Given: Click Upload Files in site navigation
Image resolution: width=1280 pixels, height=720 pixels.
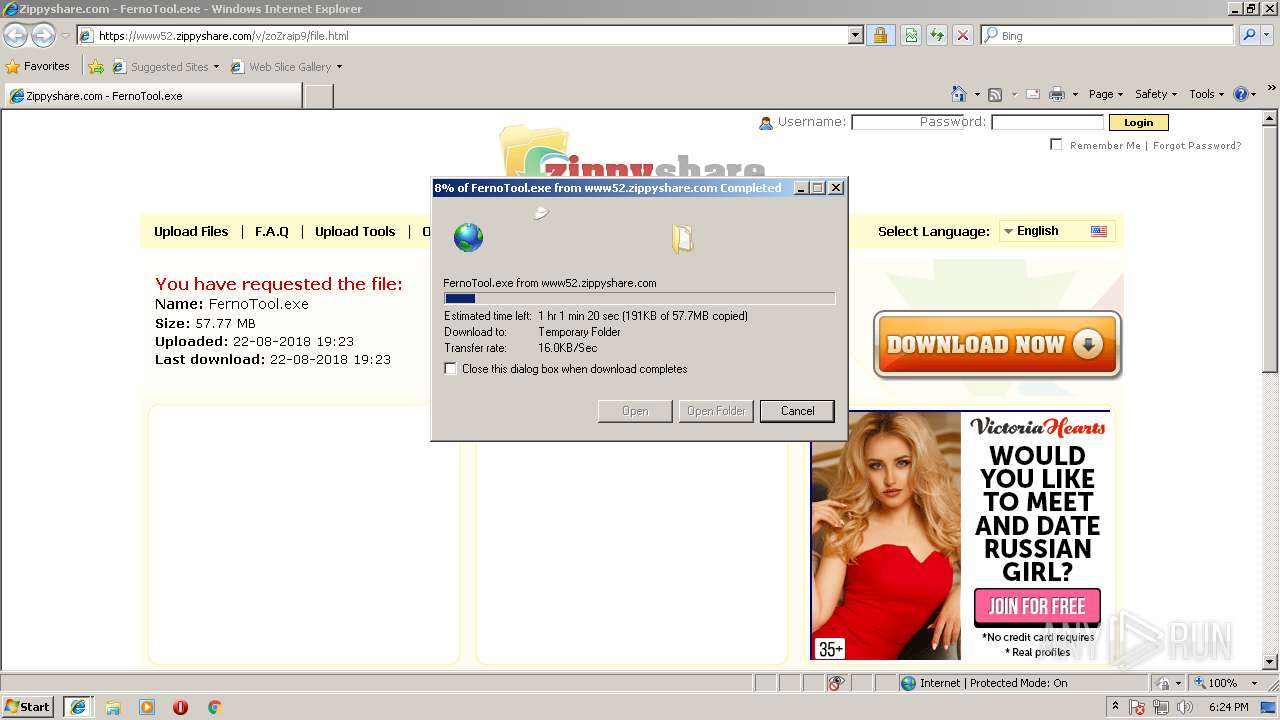Looking at the screenshot, I should (191, 231).
